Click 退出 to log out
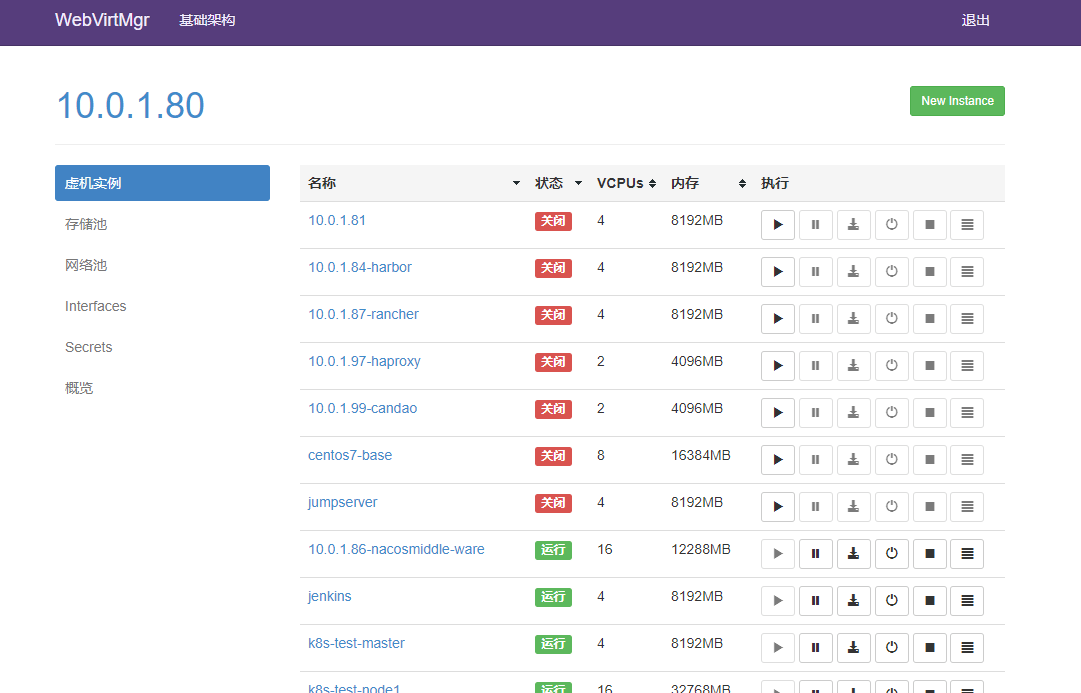The image size is (1081, 693). tap(975, 20)
